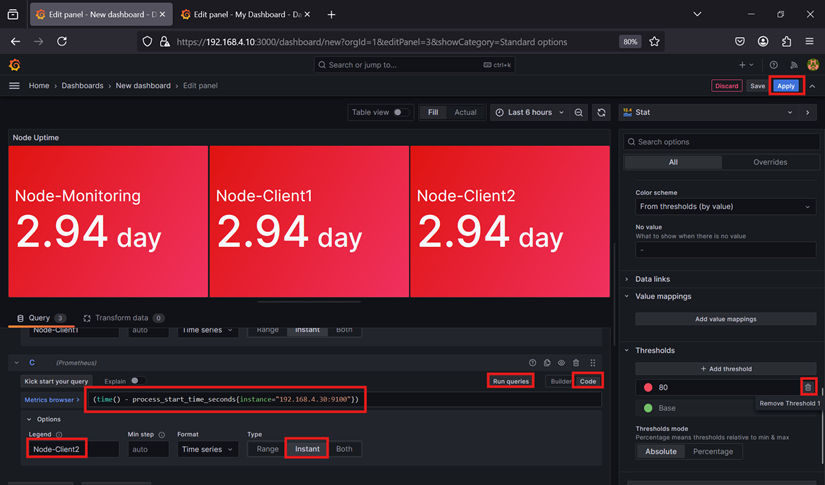Open the Stat visualization picker
The width and height of the screenshot is (825, 485).
point(708,113)
